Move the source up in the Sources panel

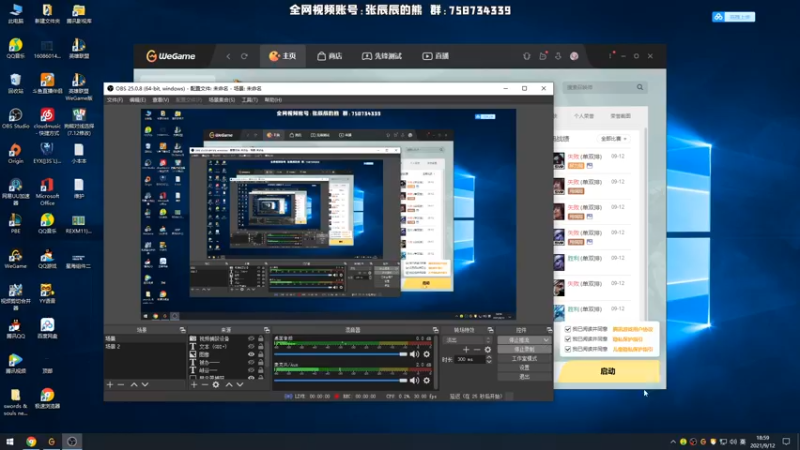229,384
